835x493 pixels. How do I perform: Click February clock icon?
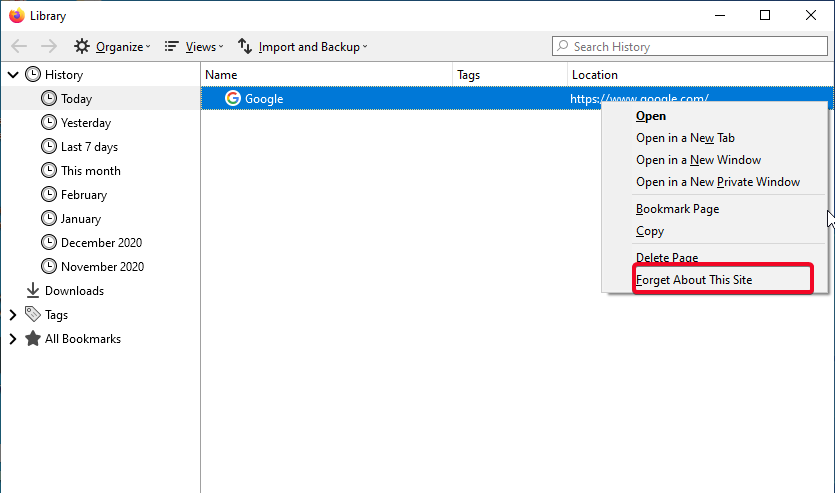pyautogui.click(x=48, y=194)
